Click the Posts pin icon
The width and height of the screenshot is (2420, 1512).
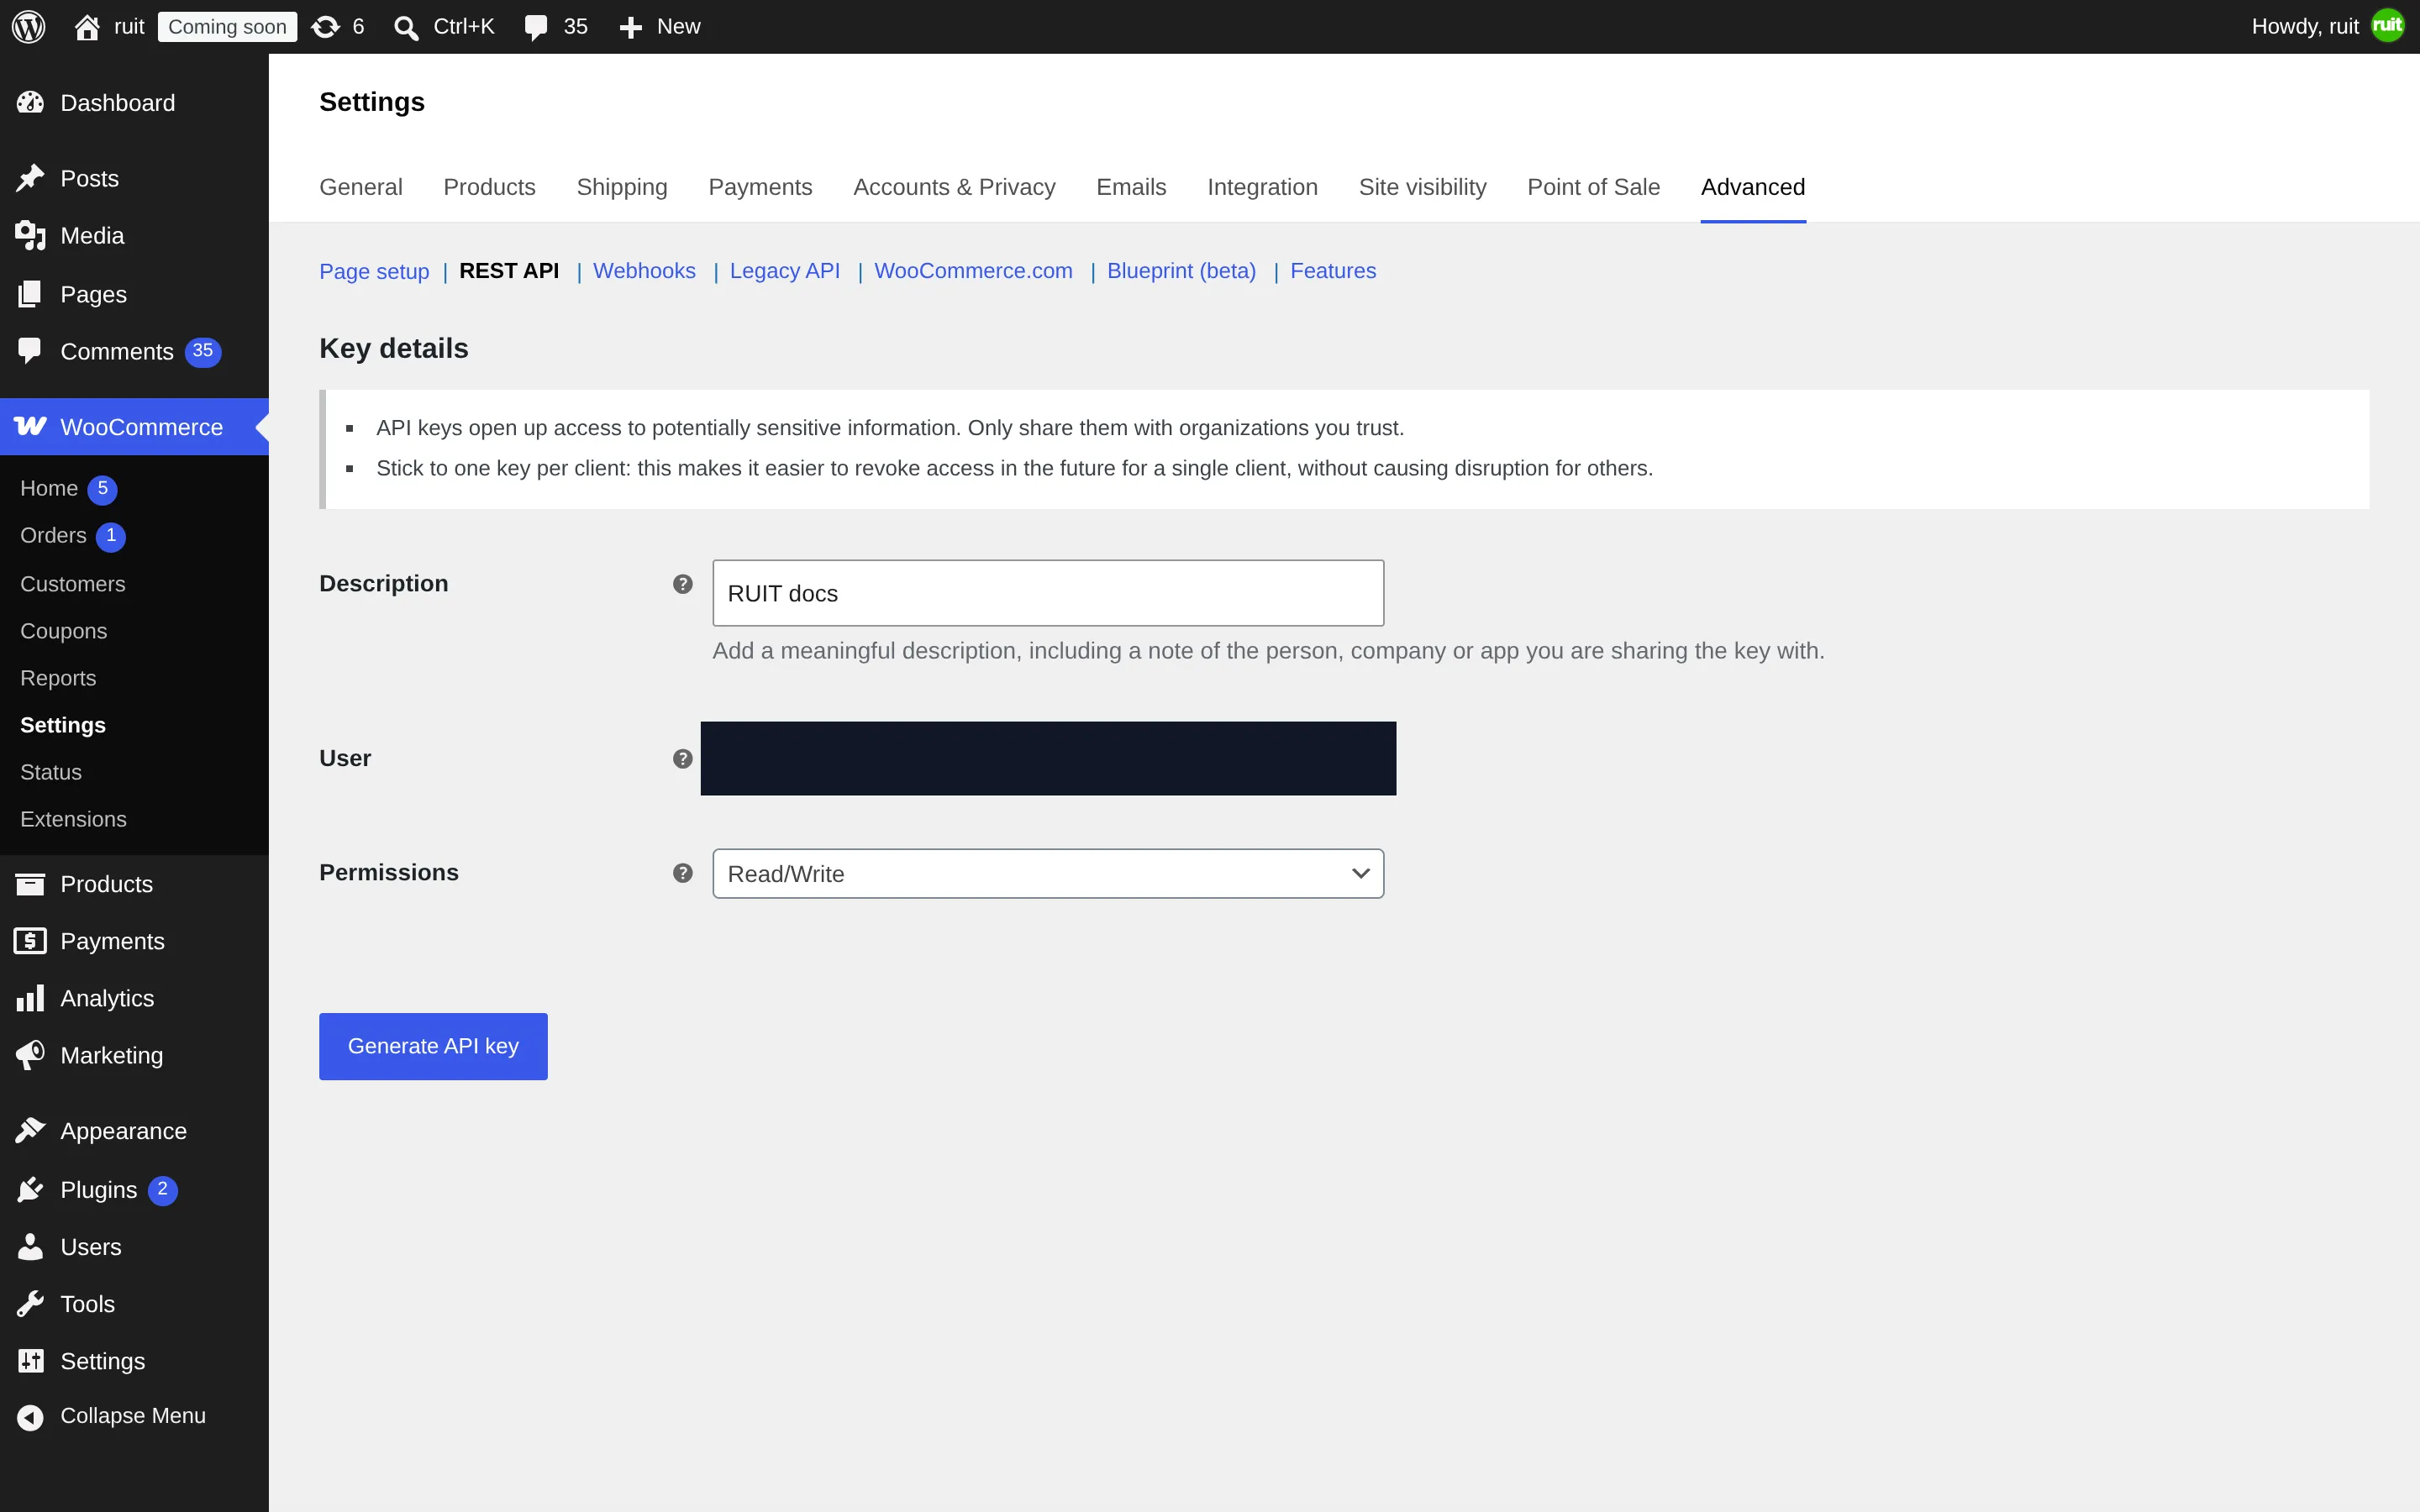[x=30, y=178]
